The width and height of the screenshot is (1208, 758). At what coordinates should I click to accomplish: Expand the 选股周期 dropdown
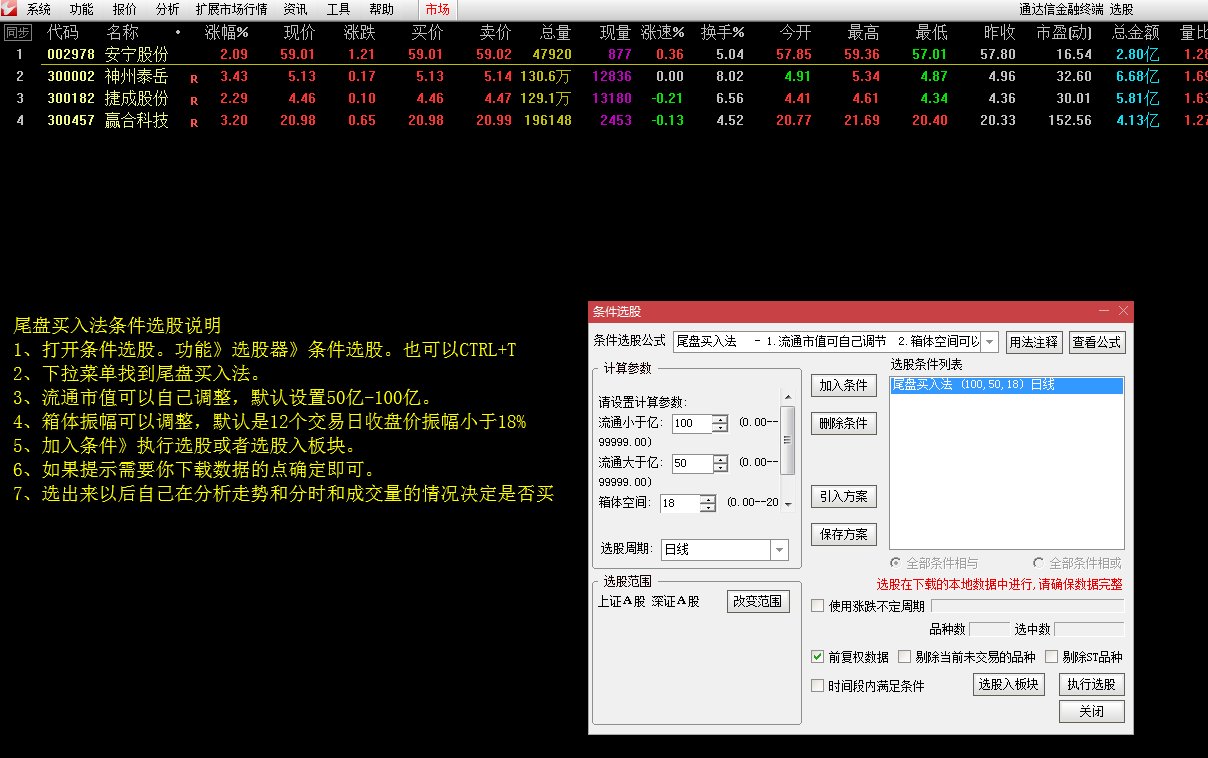tap(778, 550)
